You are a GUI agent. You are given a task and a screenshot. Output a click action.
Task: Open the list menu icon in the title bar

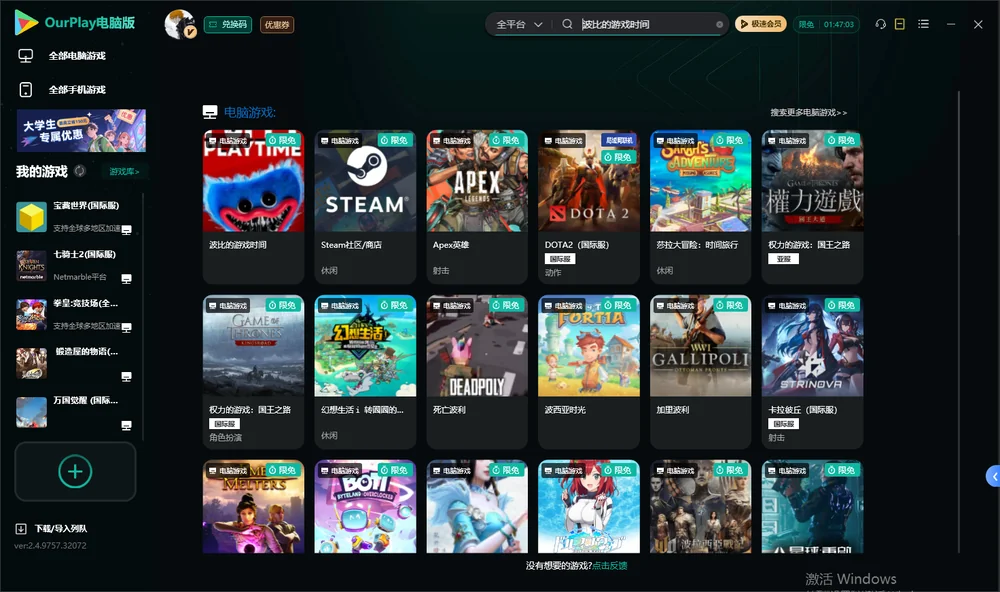[x=923, y=24]
